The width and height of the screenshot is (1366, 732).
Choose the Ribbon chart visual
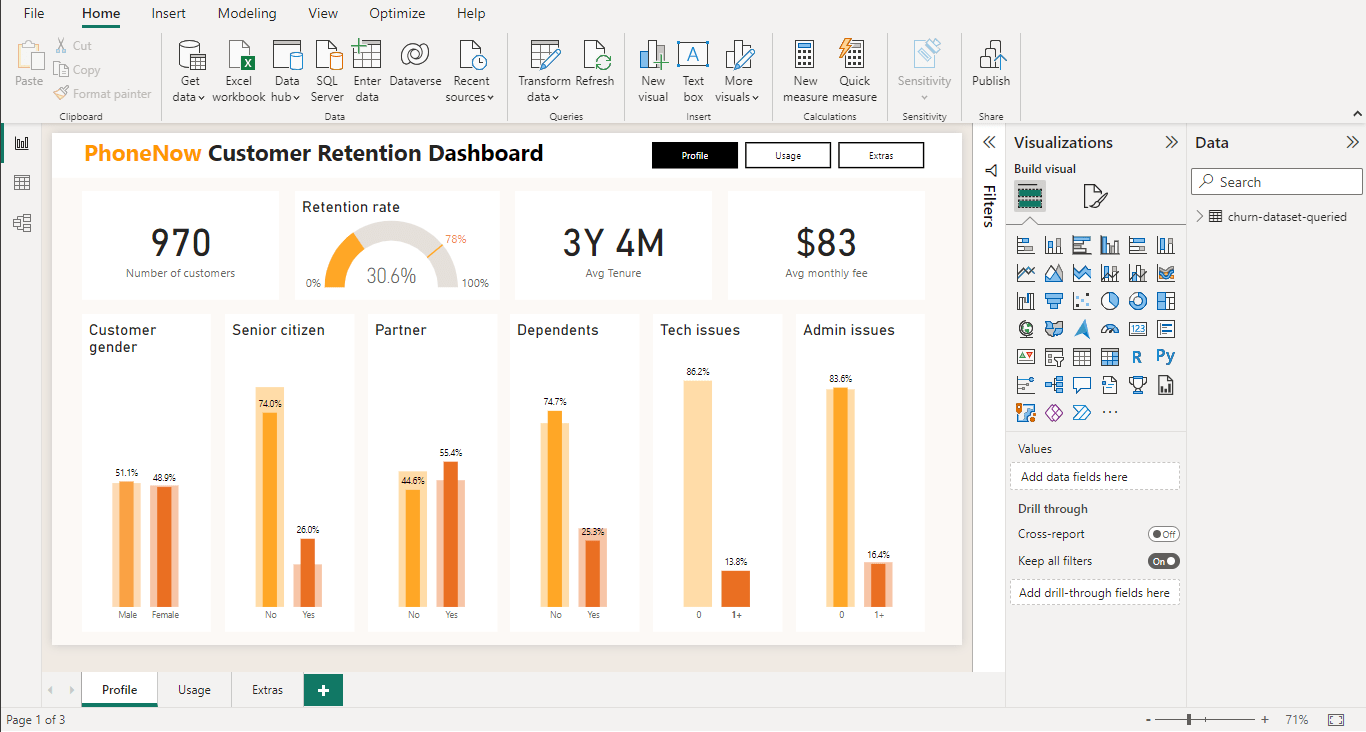tap(1165, 273)
